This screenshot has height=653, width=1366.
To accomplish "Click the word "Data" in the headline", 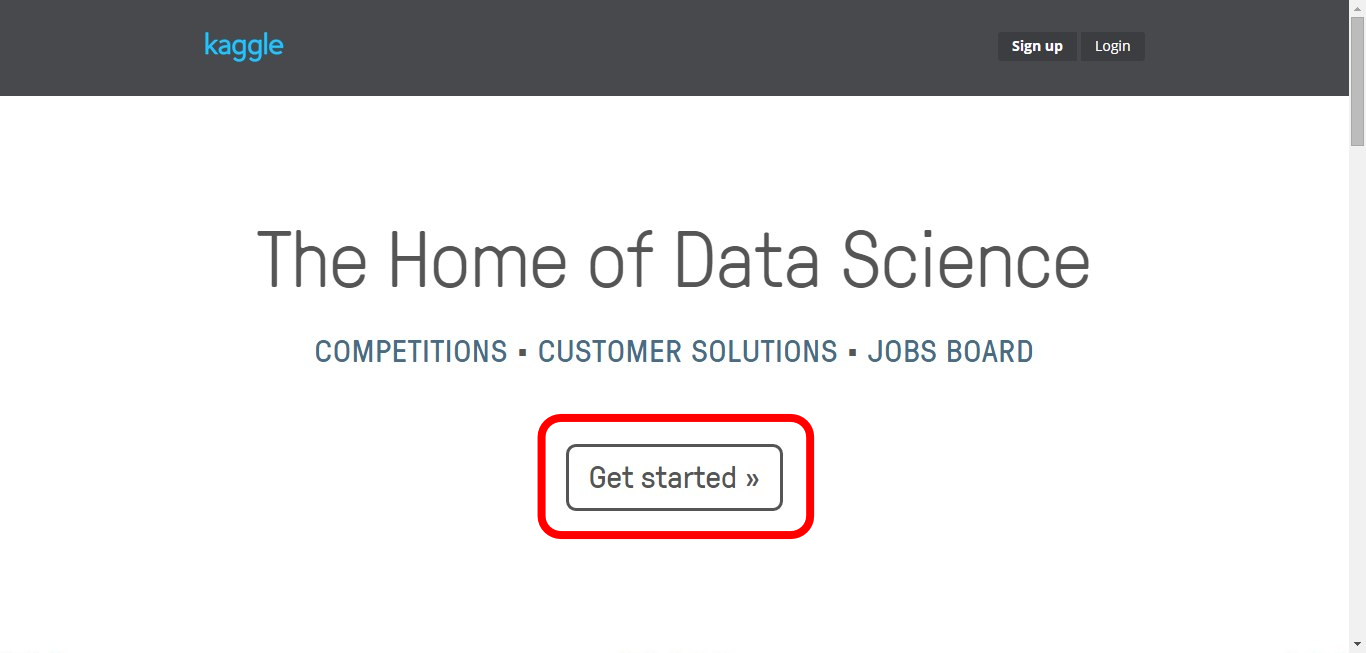I will pyautogui.click(x=747, y=259).
